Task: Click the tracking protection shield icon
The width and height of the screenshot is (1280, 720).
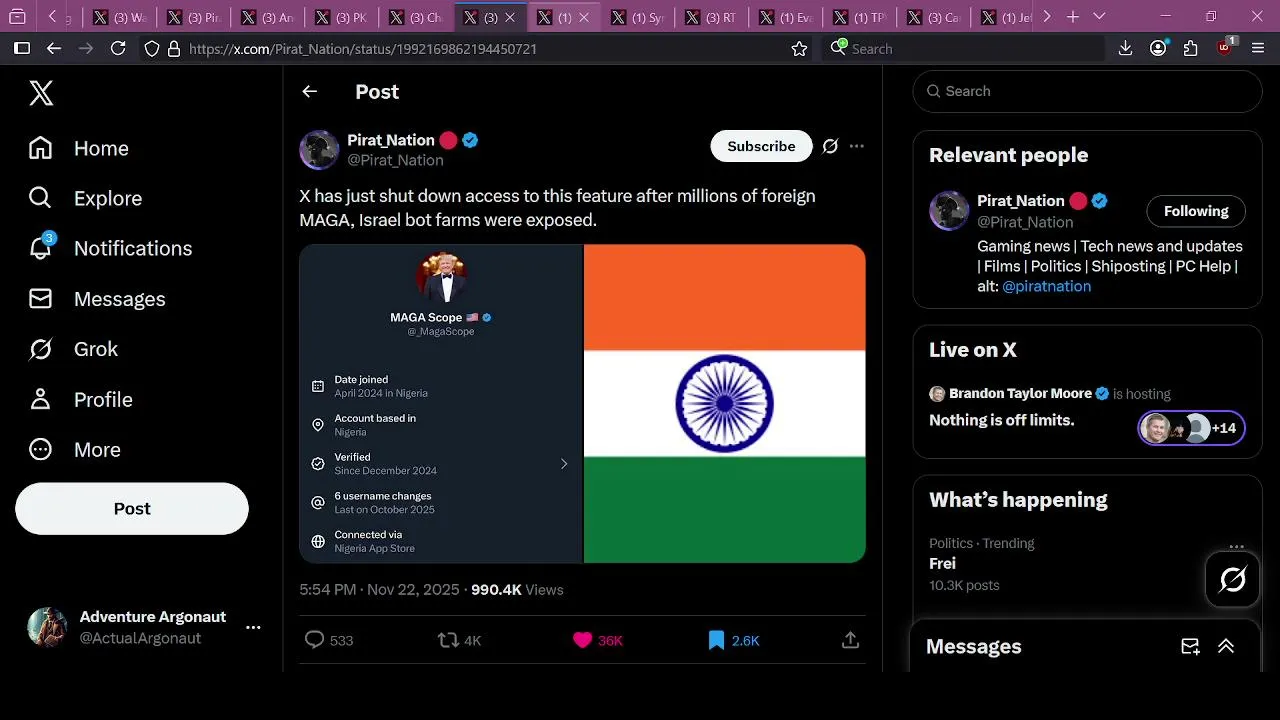Action: click(x=152, y=48)
